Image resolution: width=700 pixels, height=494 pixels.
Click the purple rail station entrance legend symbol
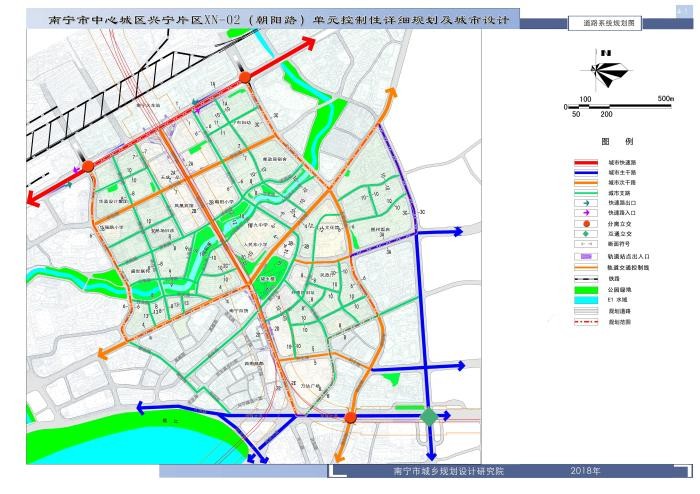(x=586, y=257)
